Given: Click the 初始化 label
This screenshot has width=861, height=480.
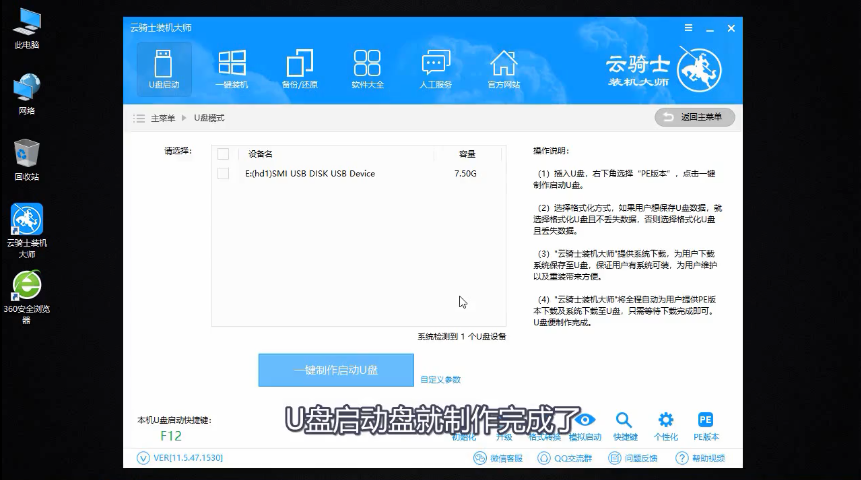Looking at the screenshot, I should click(x=464, y=437).
